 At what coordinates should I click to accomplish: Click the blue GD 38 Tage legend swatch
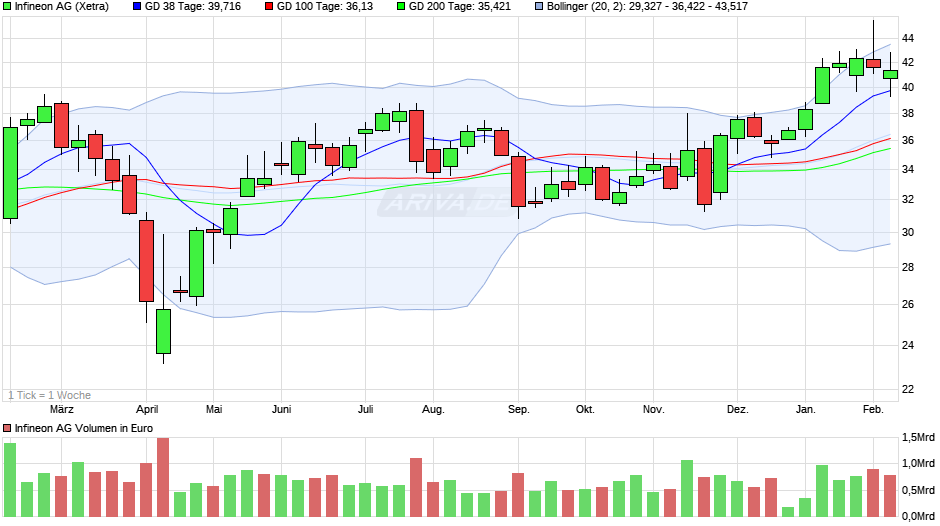(x=137, y=7)
